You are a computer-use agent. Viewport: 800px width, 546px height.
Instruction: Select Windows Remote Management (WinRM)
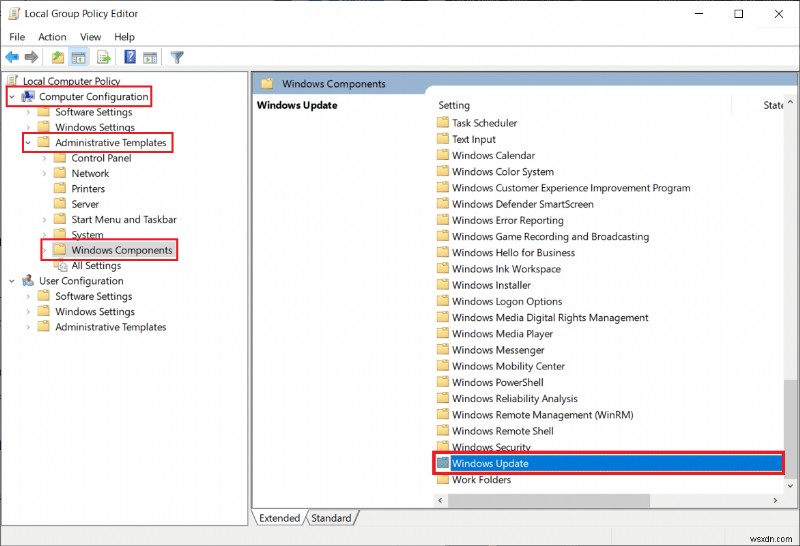click(x=542, y=414)
